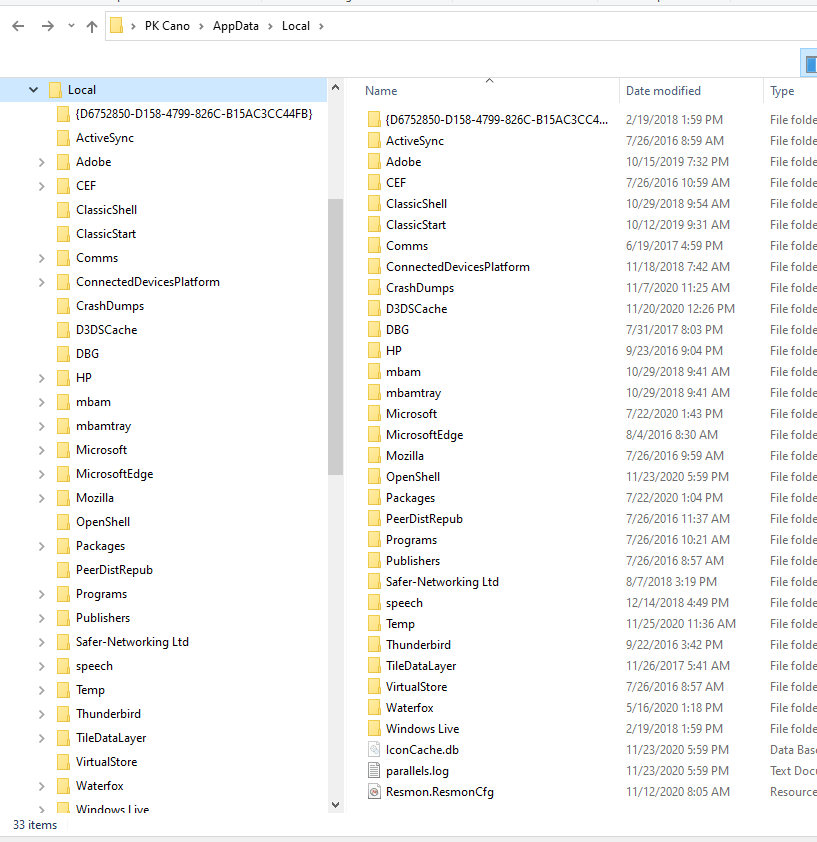Select Windows Live folder icon in file list
Image resolution: width=817 pixels, height=842 pixels.
coord(374,729)
